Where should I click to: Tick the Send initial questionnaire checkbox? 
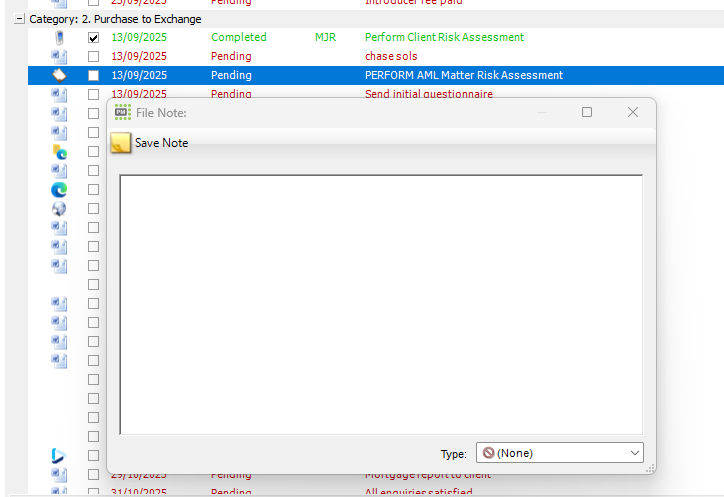tap(94, 94)
